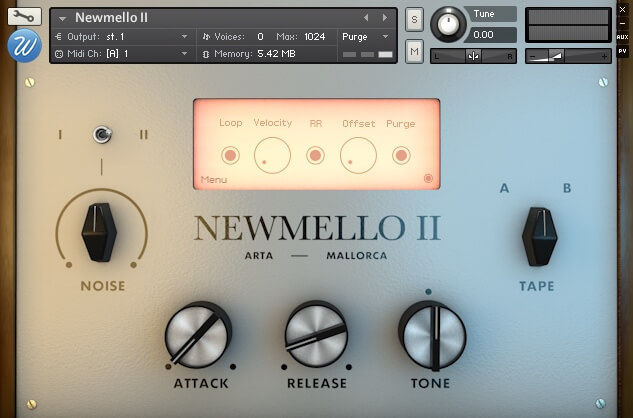Click the Memory chip icon
Image resolution: width=633 pixels, height=418 pixels.
[x=206, y=54]
